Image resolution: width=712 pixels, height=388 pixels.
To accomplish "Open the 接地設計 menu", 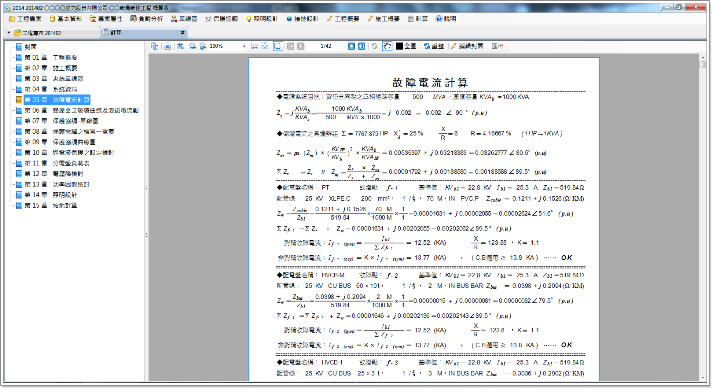I will [x=302, y=19].
